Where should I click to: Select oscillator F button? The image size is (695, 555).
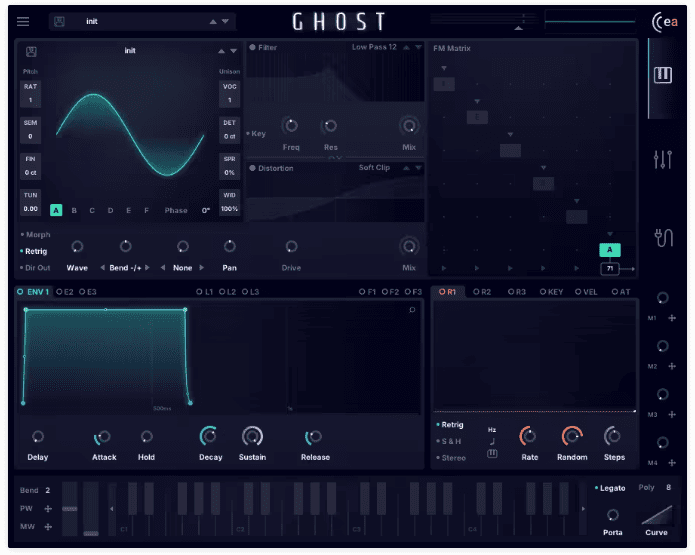[x=146, y=211]
